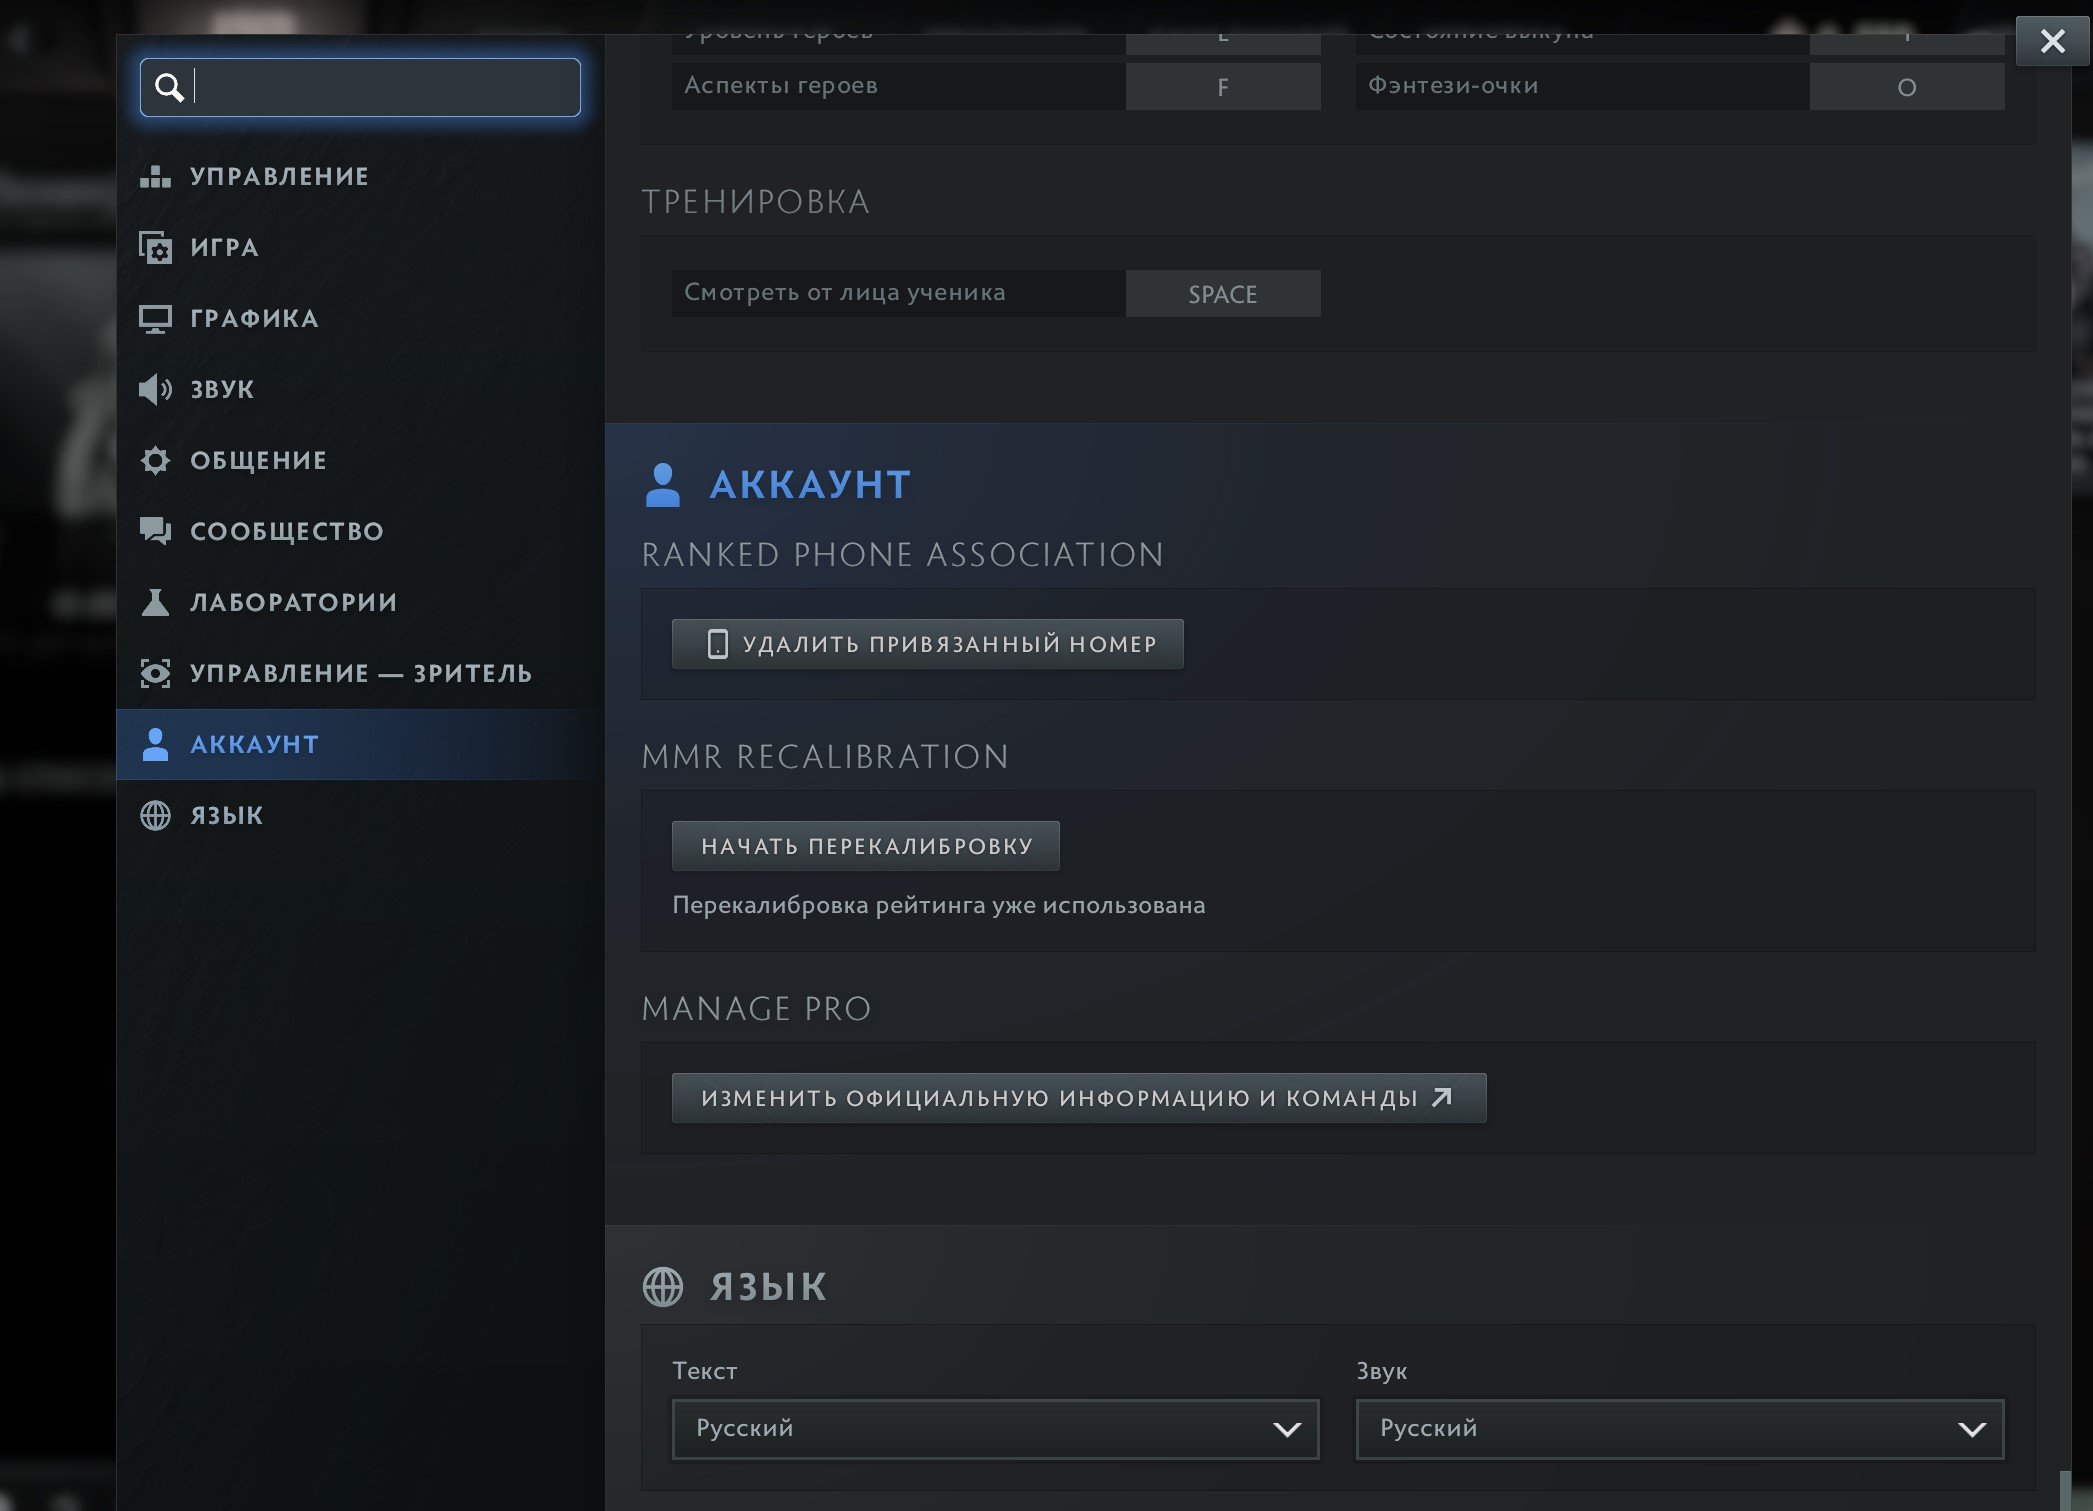2093x1511 pixels.
Task: Click УДАЛИТЬ ПРИВЯЗАННЫЙ НОМЕР button
Action: (927, 644)
